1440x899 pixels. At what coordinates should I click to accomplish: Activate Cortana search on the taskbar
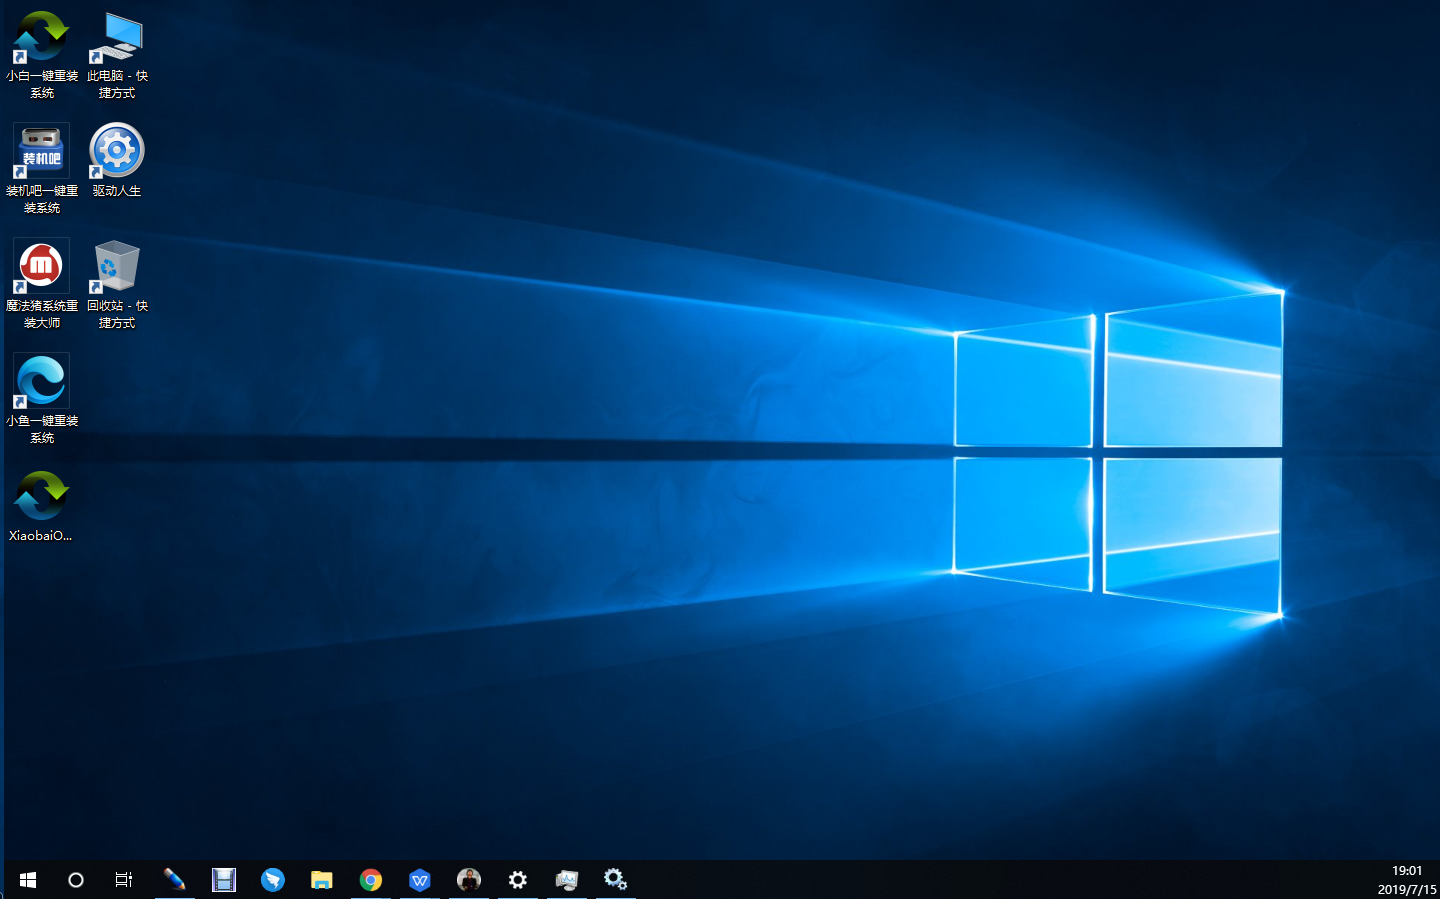click(75, 880)
